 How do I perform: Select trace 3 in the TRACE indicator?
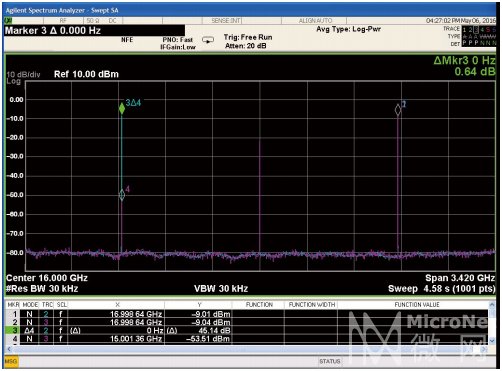(476, 30)
